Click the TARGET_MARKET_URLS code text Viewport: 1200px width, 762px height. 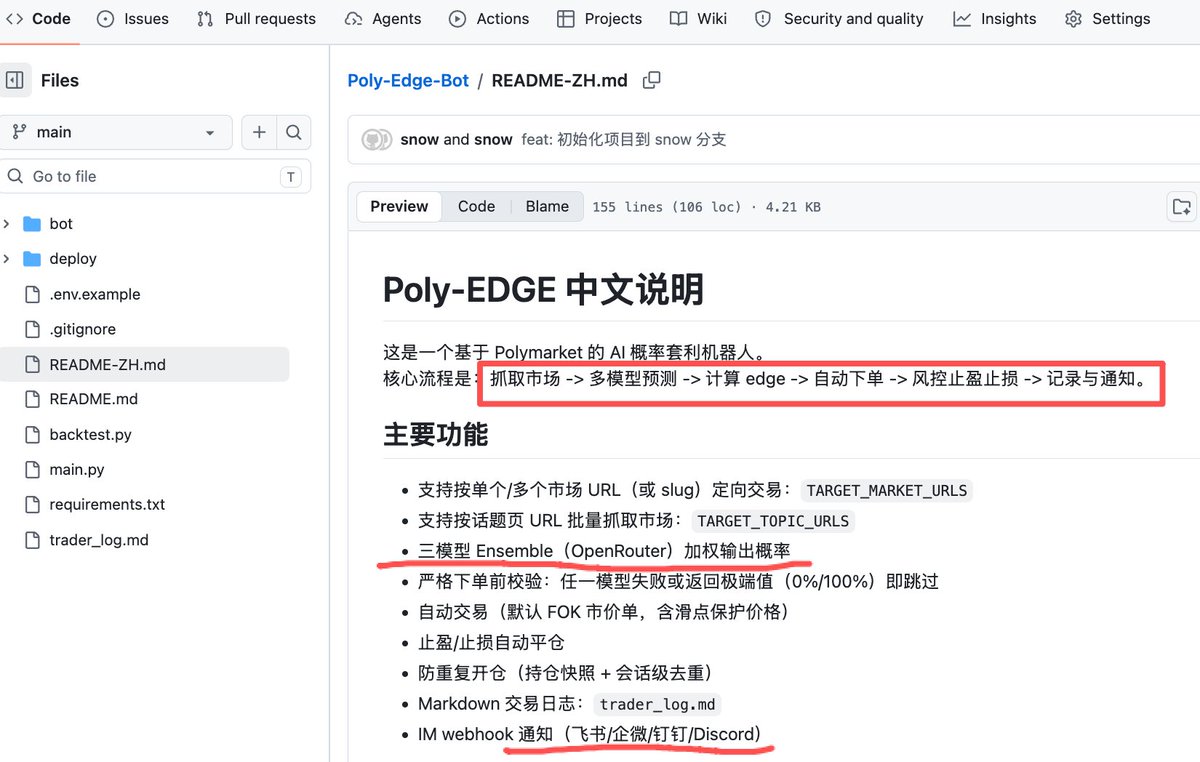(x=886, y=490)
